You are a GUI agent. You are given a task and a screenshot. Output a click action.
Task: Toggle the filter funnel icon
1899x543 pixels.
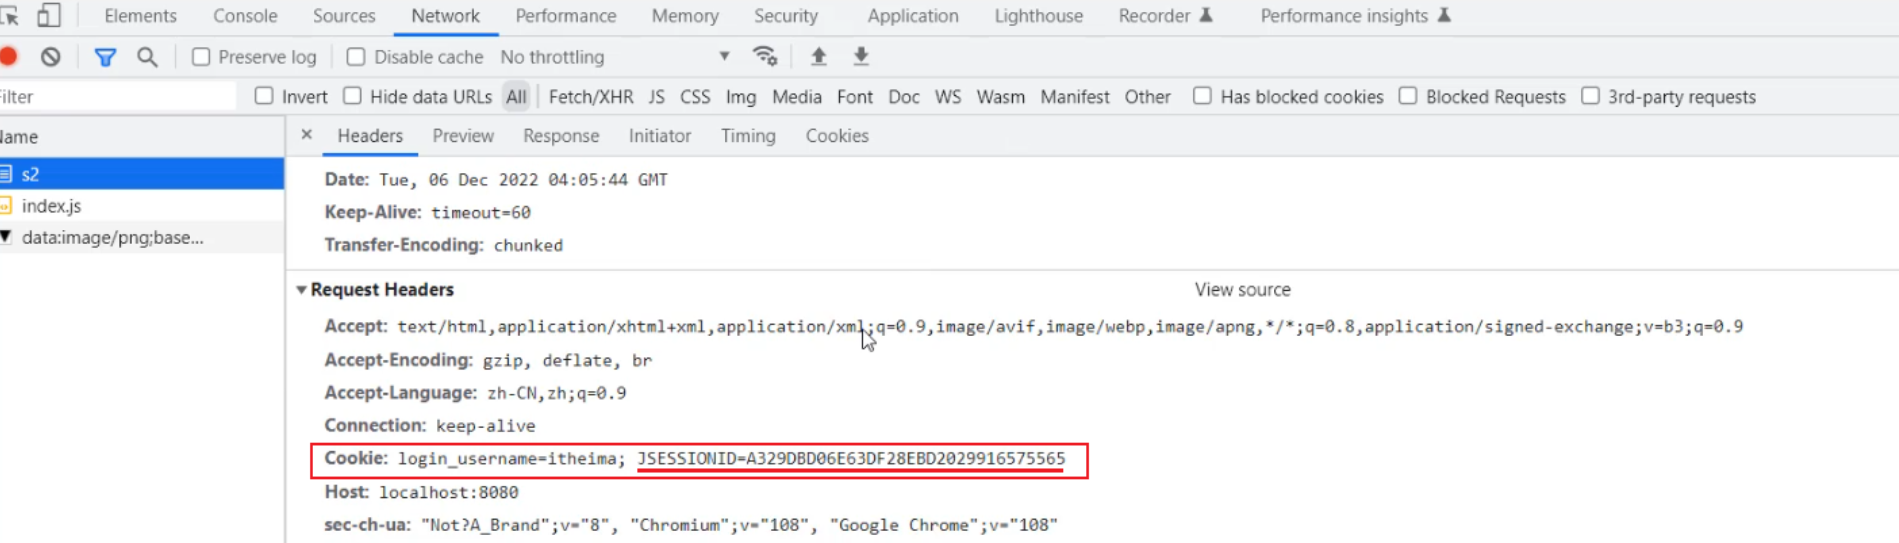pyautogui.click(x=105, y=57)
